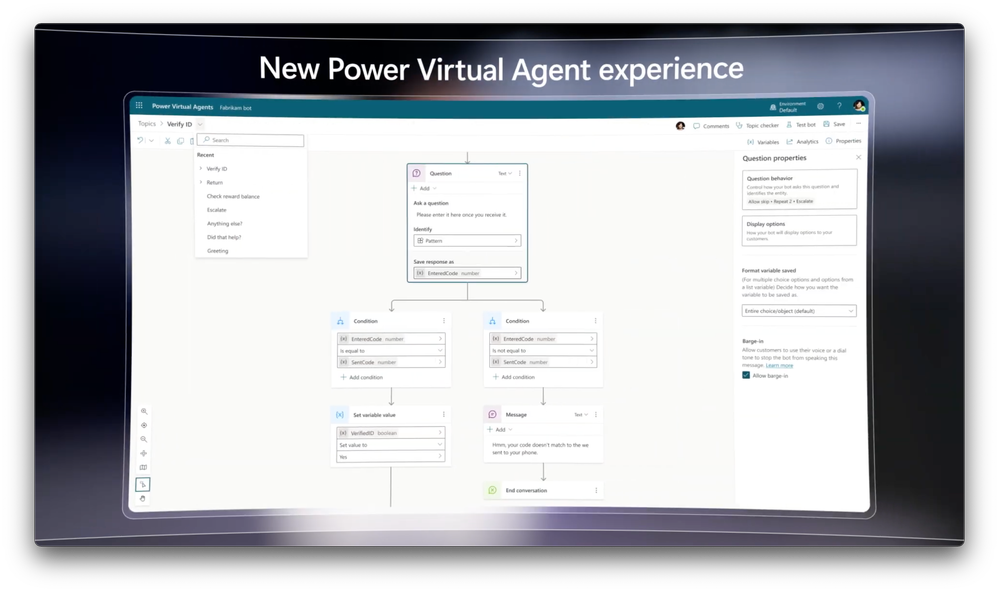Open the Message node Add dropdown
This screenshot has height=592, width=999.
[x=500, y=430]
